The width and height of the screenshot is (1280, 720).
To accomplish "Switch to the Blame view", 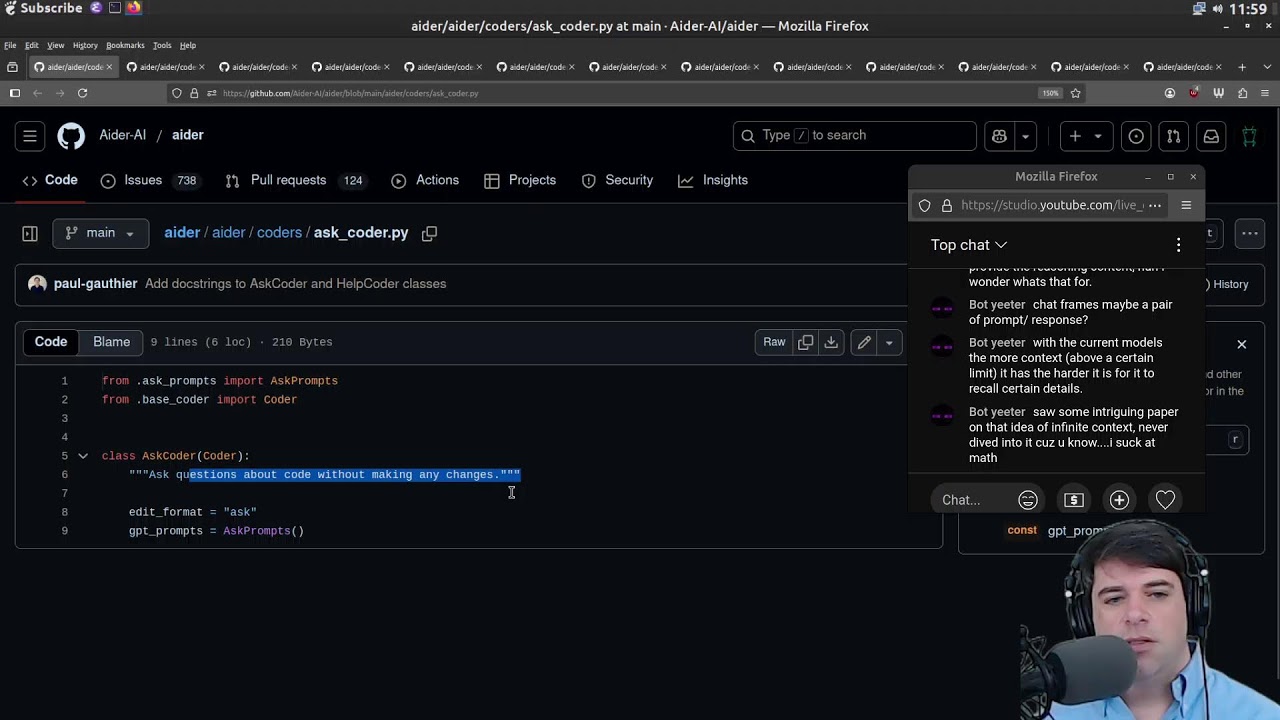I will 112,342.
